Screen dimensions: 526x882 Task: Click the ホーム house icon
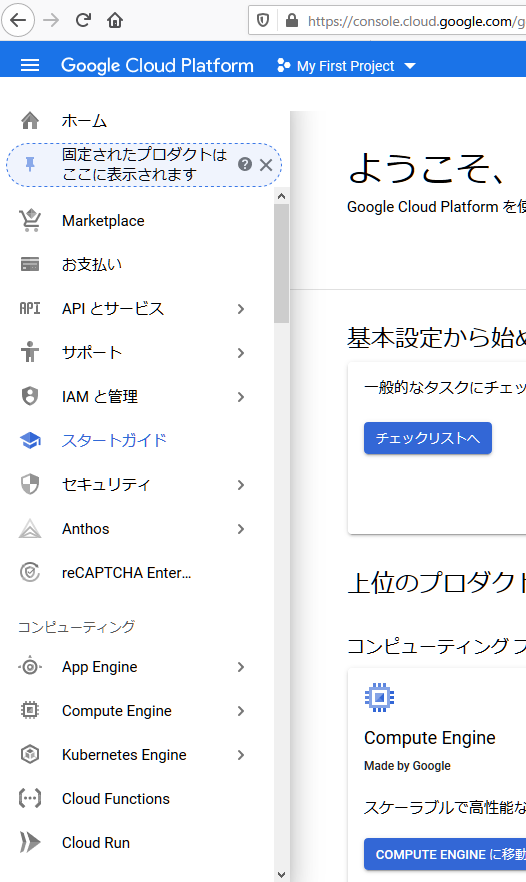click(x=30, y=120)
